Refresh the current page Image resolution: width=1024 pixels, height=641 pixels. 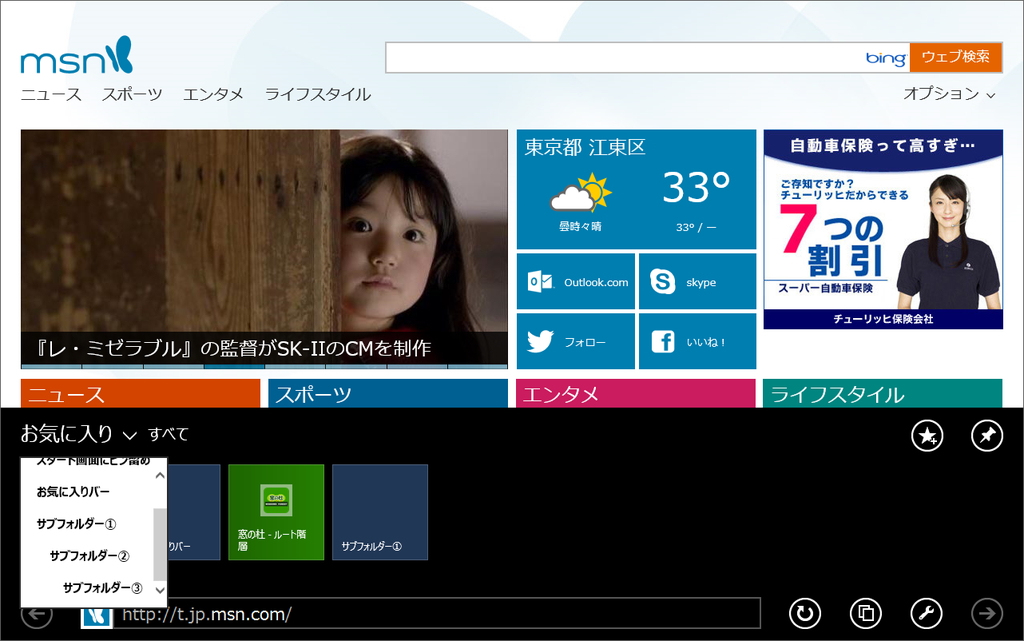805,613
